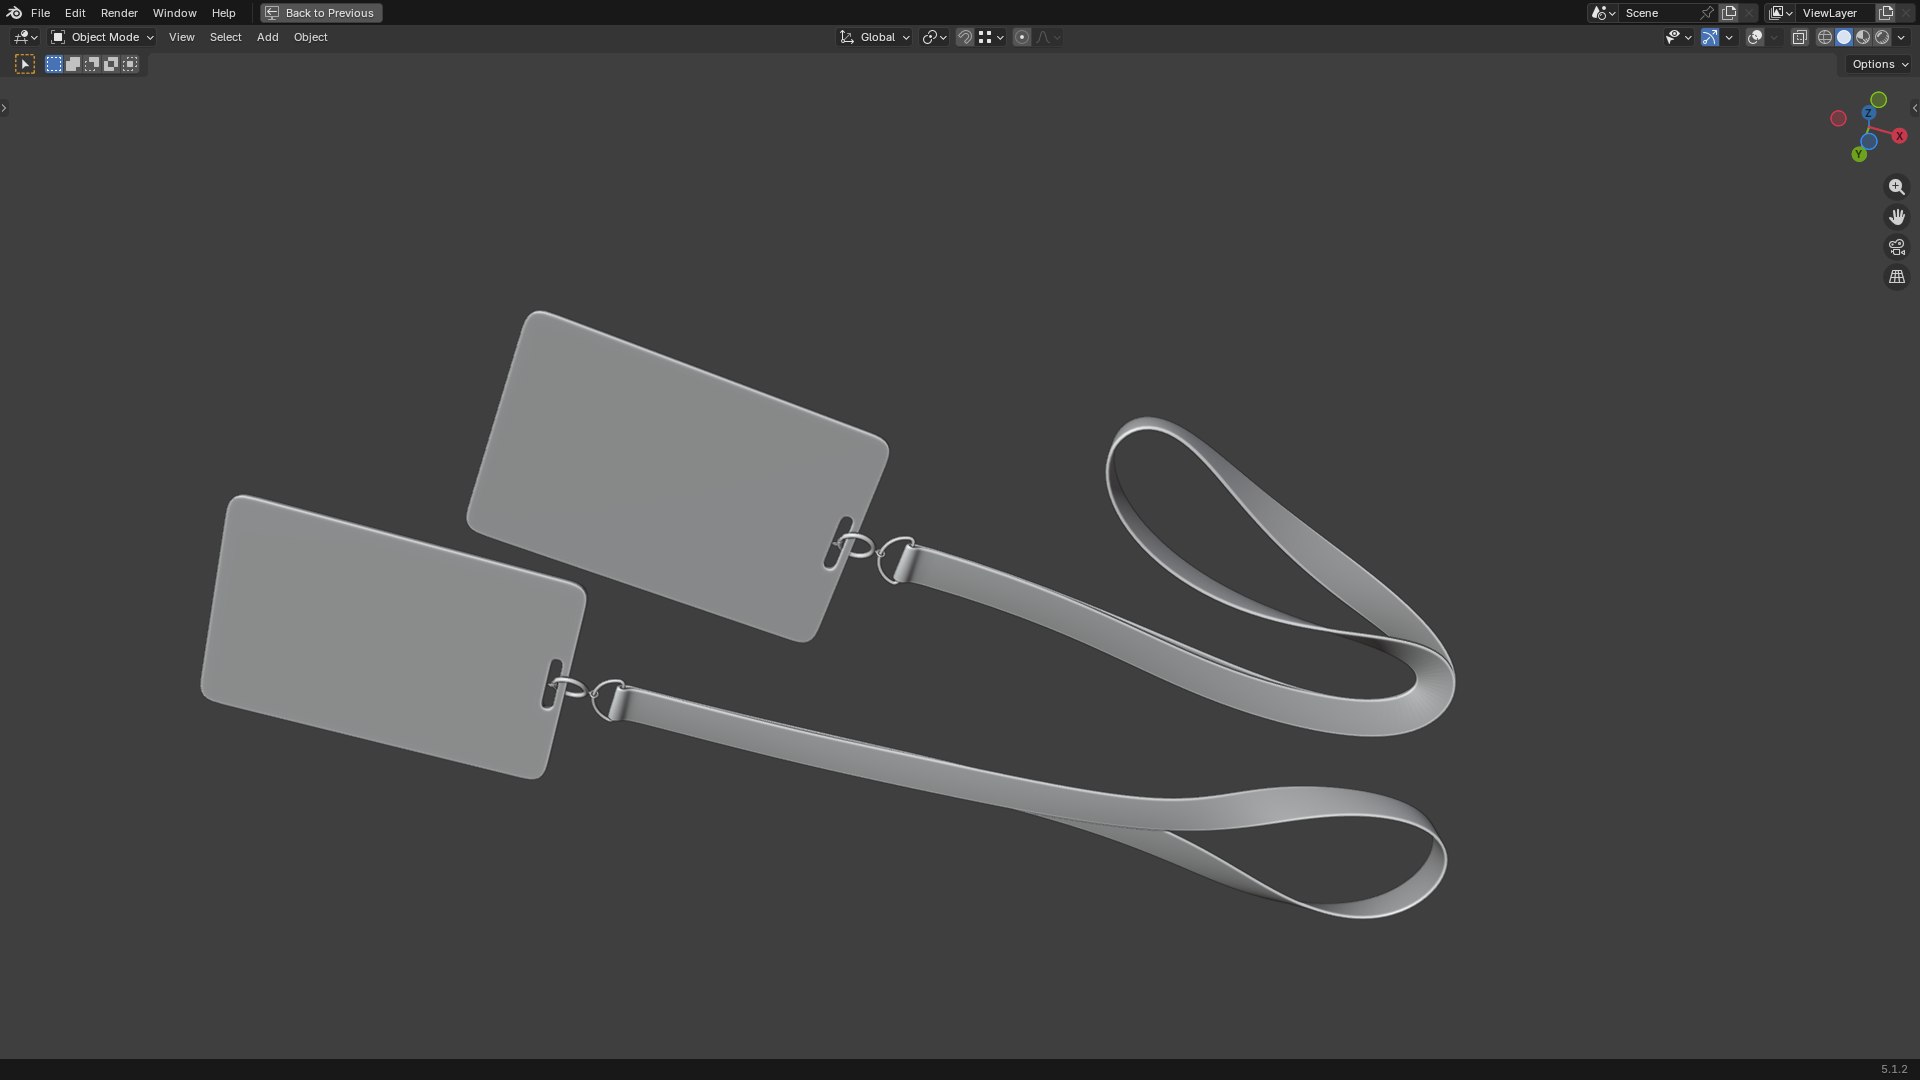Click the ViewLayer name field
Image resolution: width=1920 pixels, height=1080 pixels.
pos(1836,13)
